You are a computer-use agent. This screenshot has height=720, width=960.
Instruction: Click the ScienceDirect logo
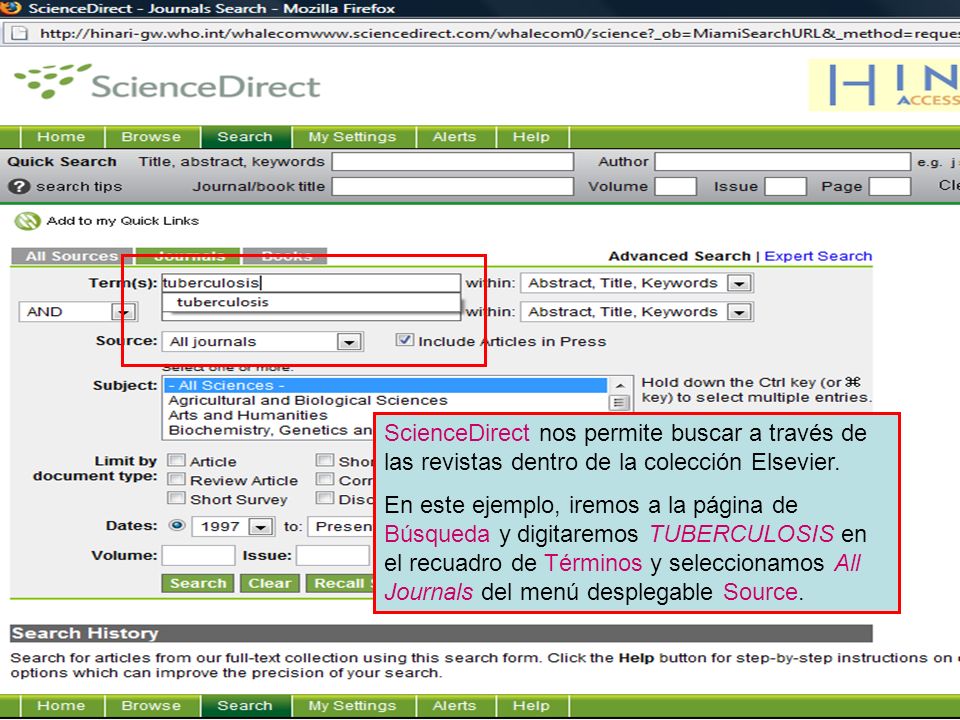pos(167,83)
